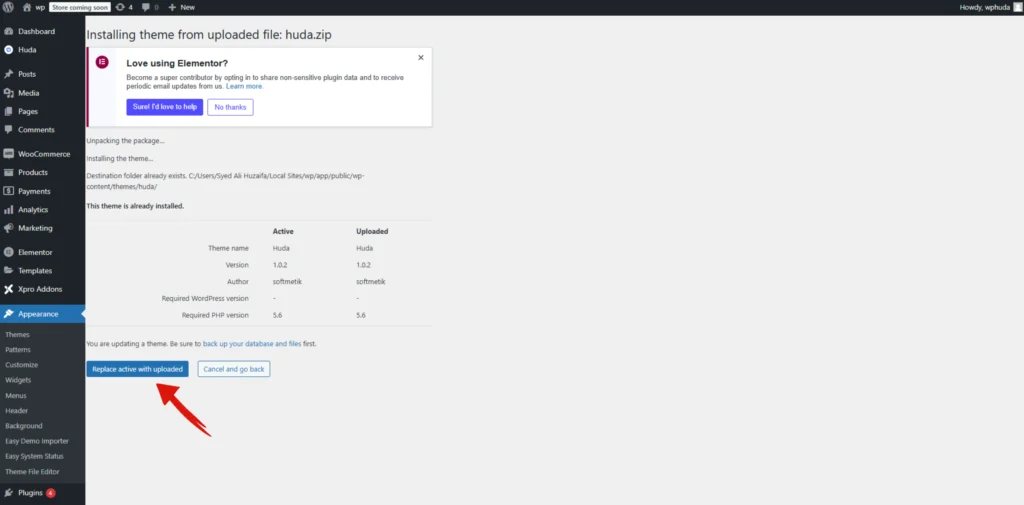Viewport: 1024px width, 505px height.
Task: Open Dashboard menu item
Action: [37, 31]
